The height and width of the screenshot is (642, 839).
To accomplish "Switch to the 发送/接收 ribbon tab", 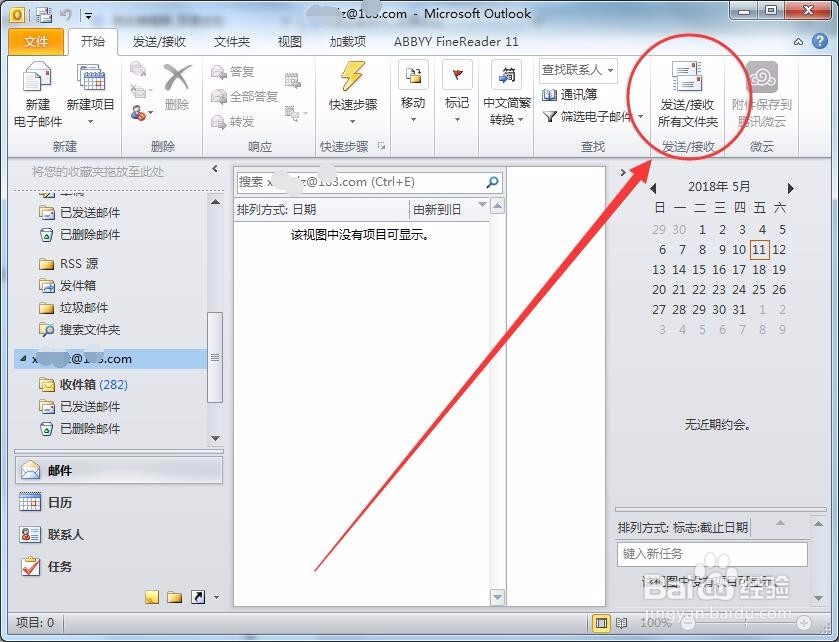I will click(159, 42).
